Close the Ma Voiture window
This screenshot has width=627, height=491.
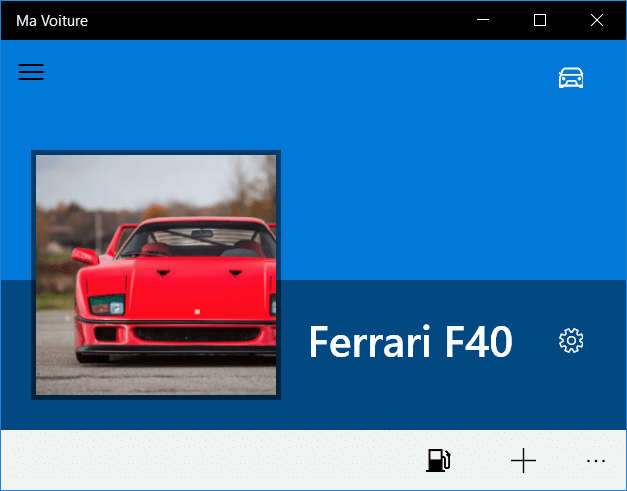597,20
